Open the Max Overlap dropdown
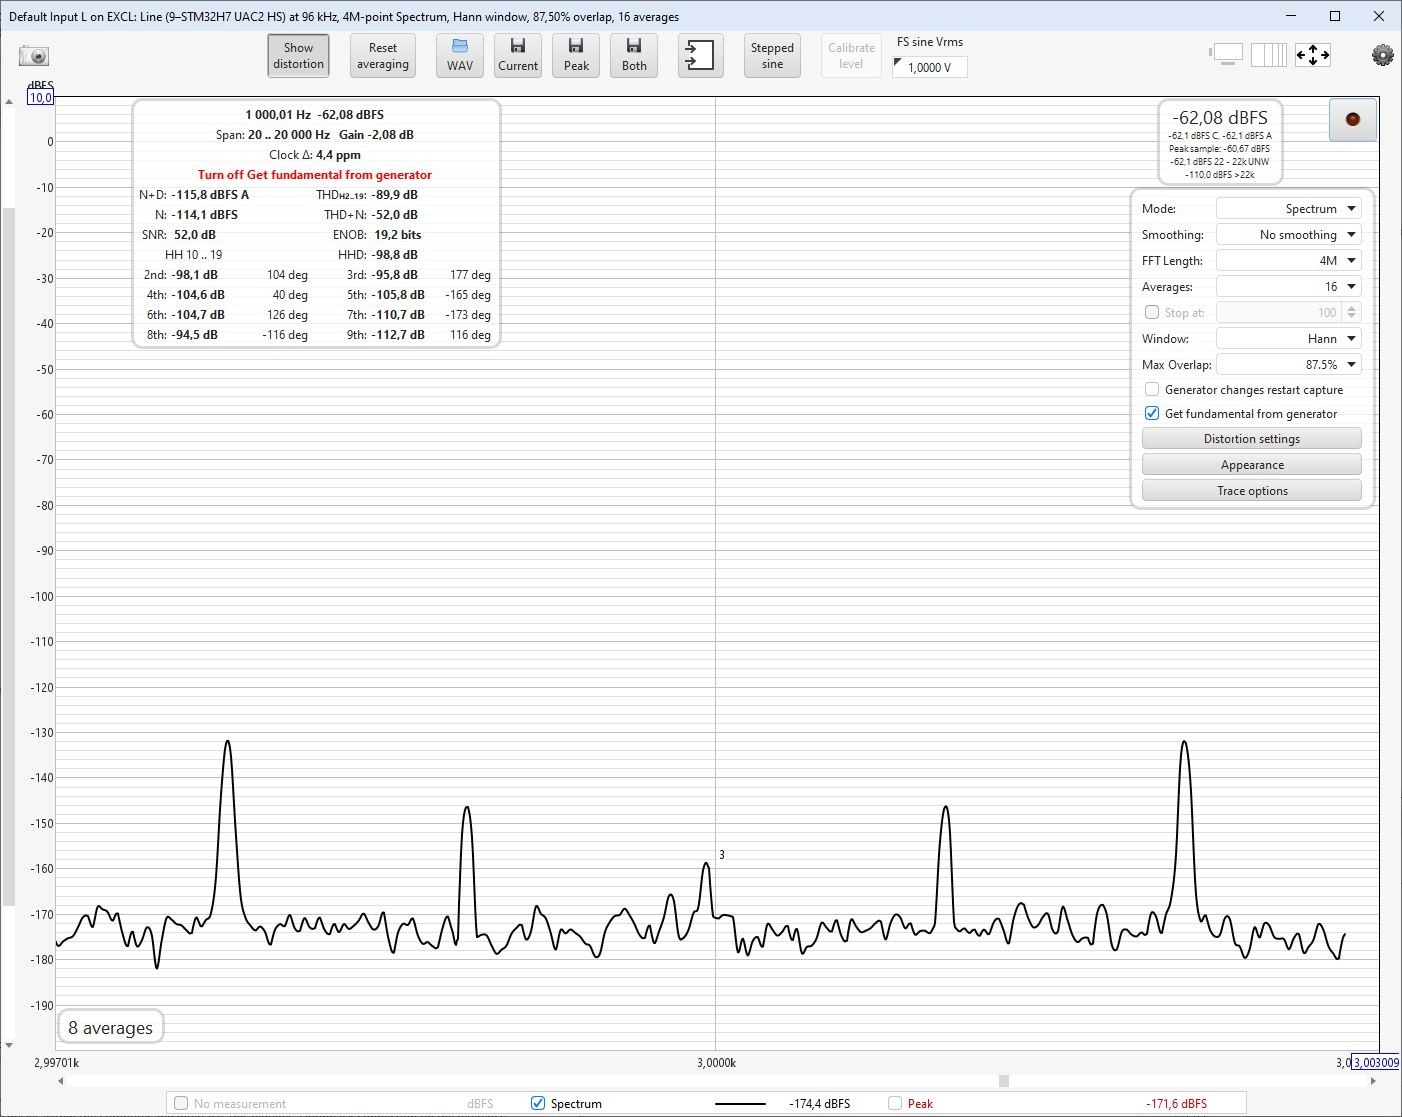Screen dimensions: 1402x1117 tap(1289, 365)
